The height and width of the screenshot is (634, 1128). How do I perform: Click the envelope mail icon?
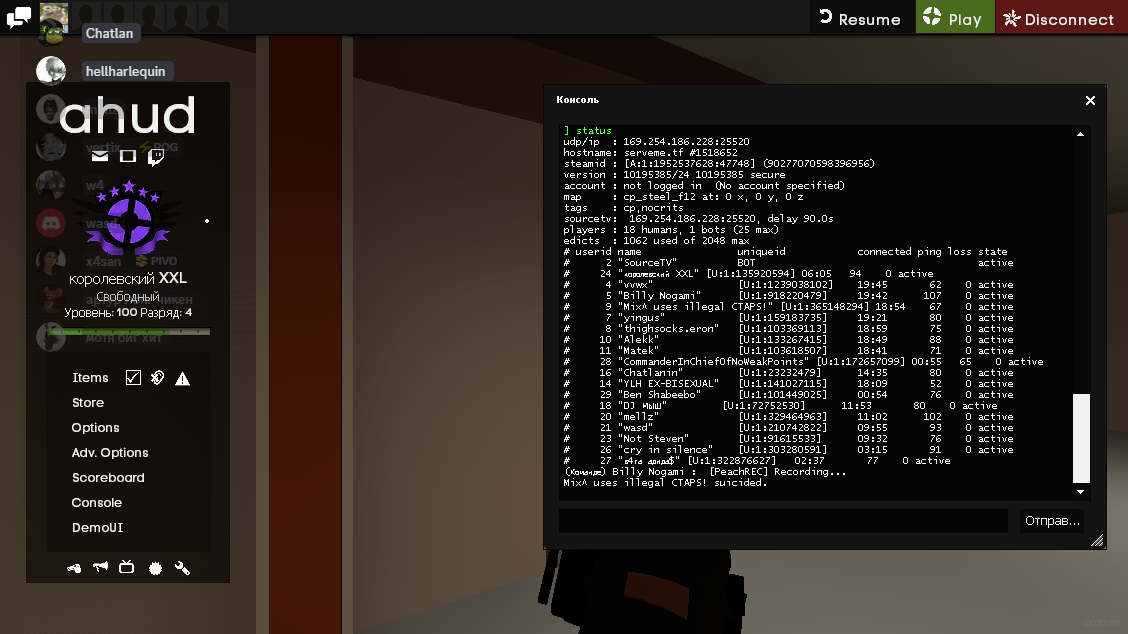click(100, 156)
